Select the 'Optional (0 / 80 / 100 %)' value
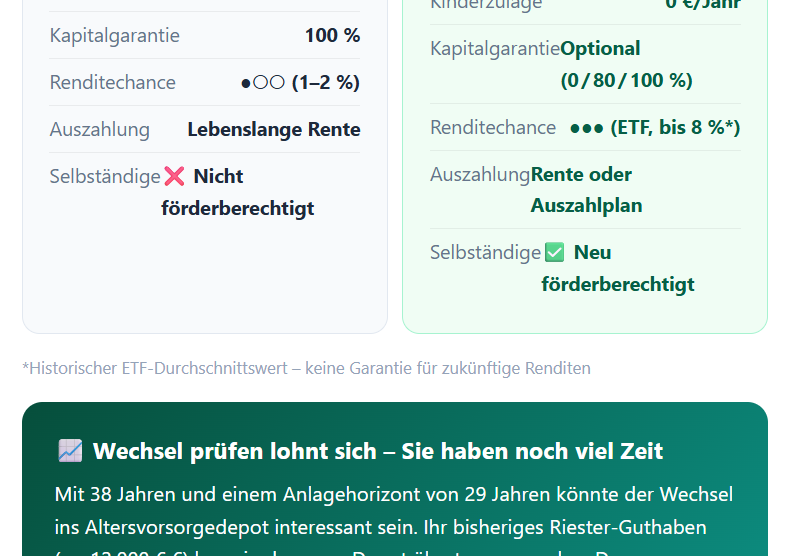The image size is (803, 556). pyautogui.click(x=626, y=64)
